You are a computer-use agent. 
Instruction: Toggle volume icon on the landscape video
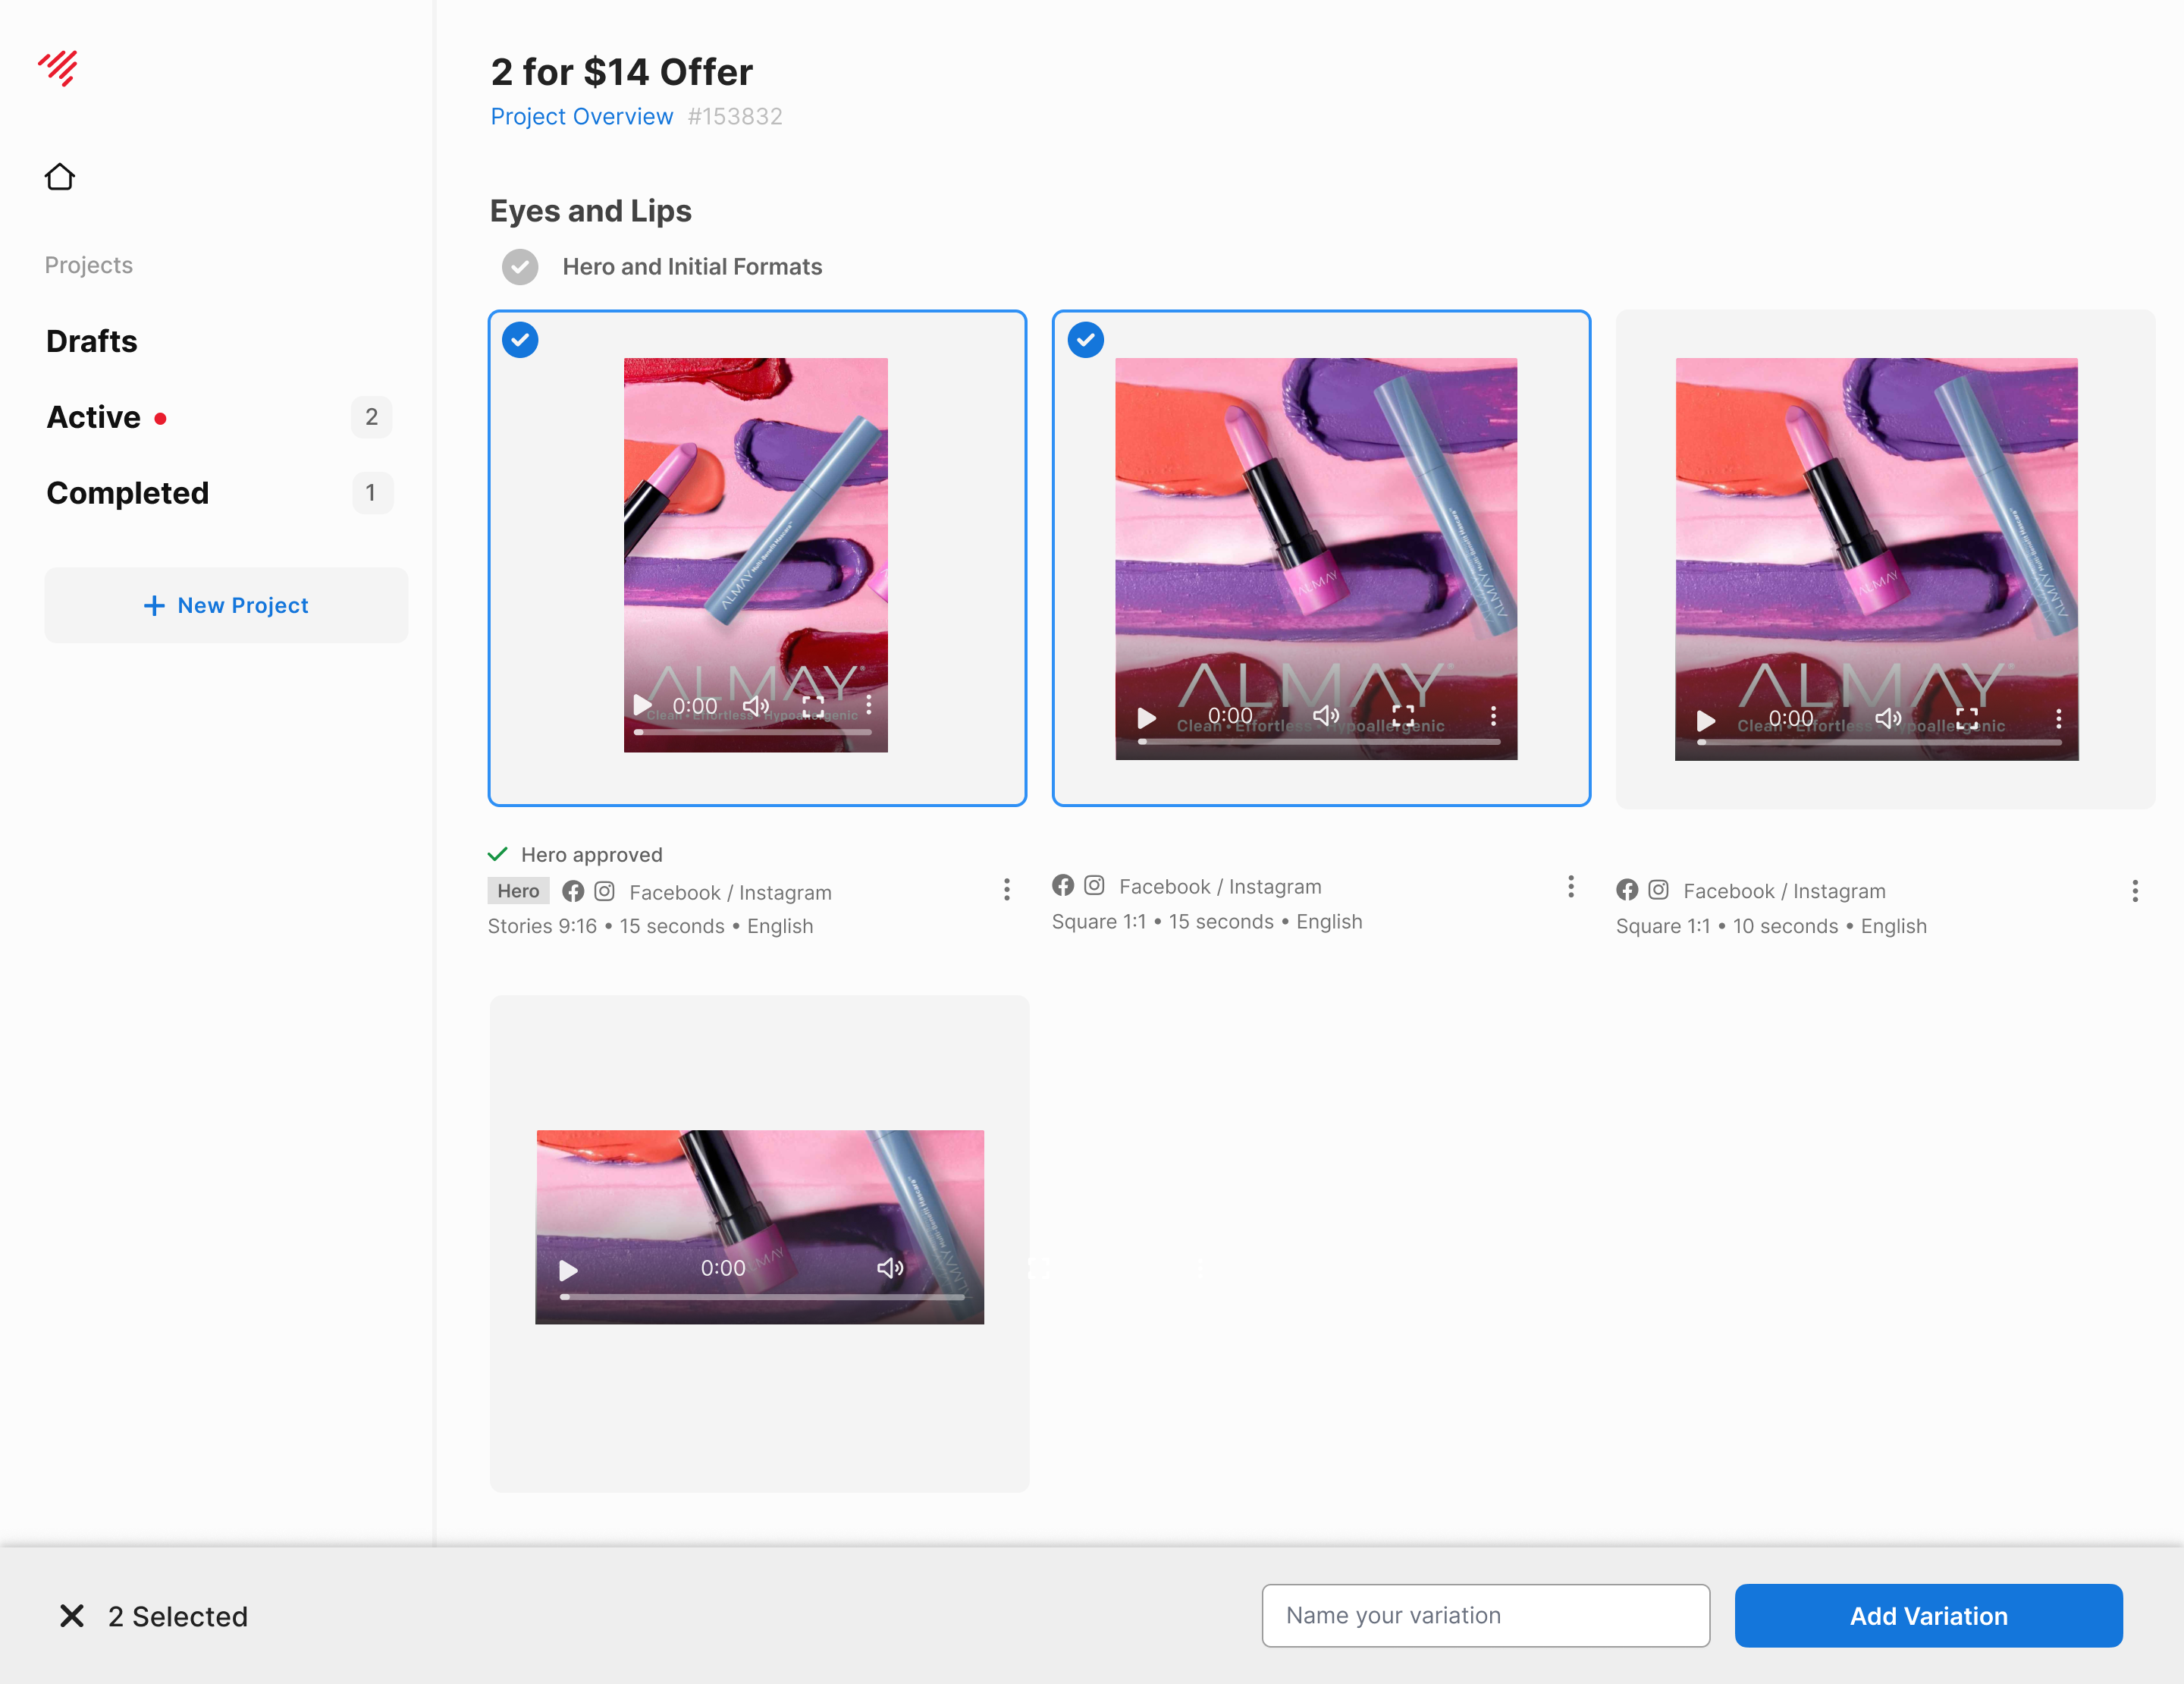pyautogui.click(x=889, y=1268)
